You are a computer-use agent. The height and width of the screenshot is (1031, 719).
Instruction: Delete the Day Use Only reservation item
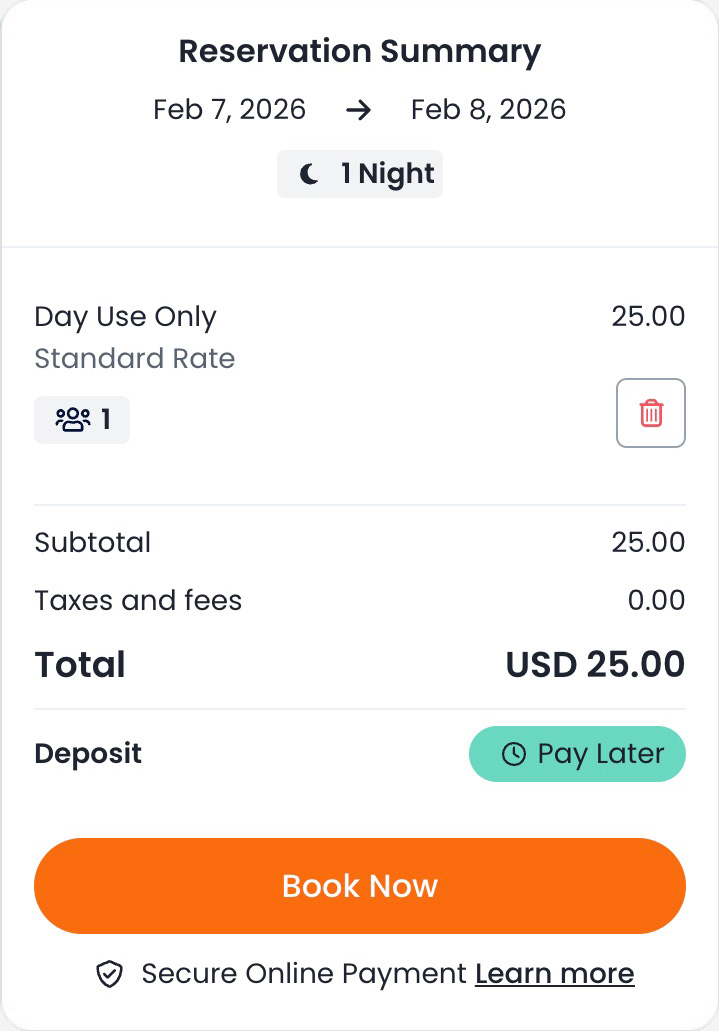pos(651,413)
